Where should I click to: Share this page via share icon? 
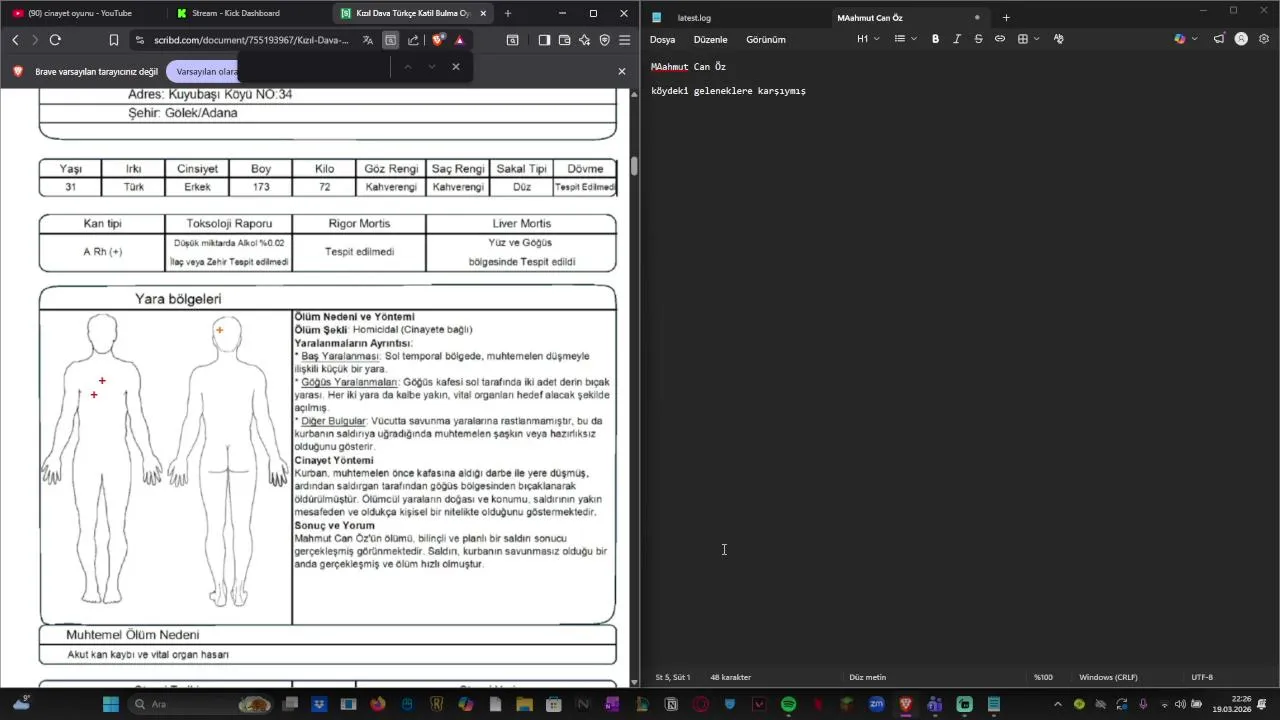click(x=413, y=40)
